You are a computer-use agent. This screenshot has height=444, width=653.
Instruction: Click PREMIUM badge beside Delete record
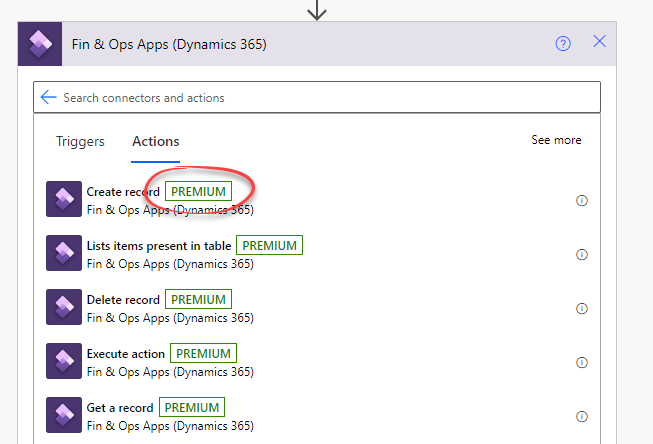[x=198, y=299]
